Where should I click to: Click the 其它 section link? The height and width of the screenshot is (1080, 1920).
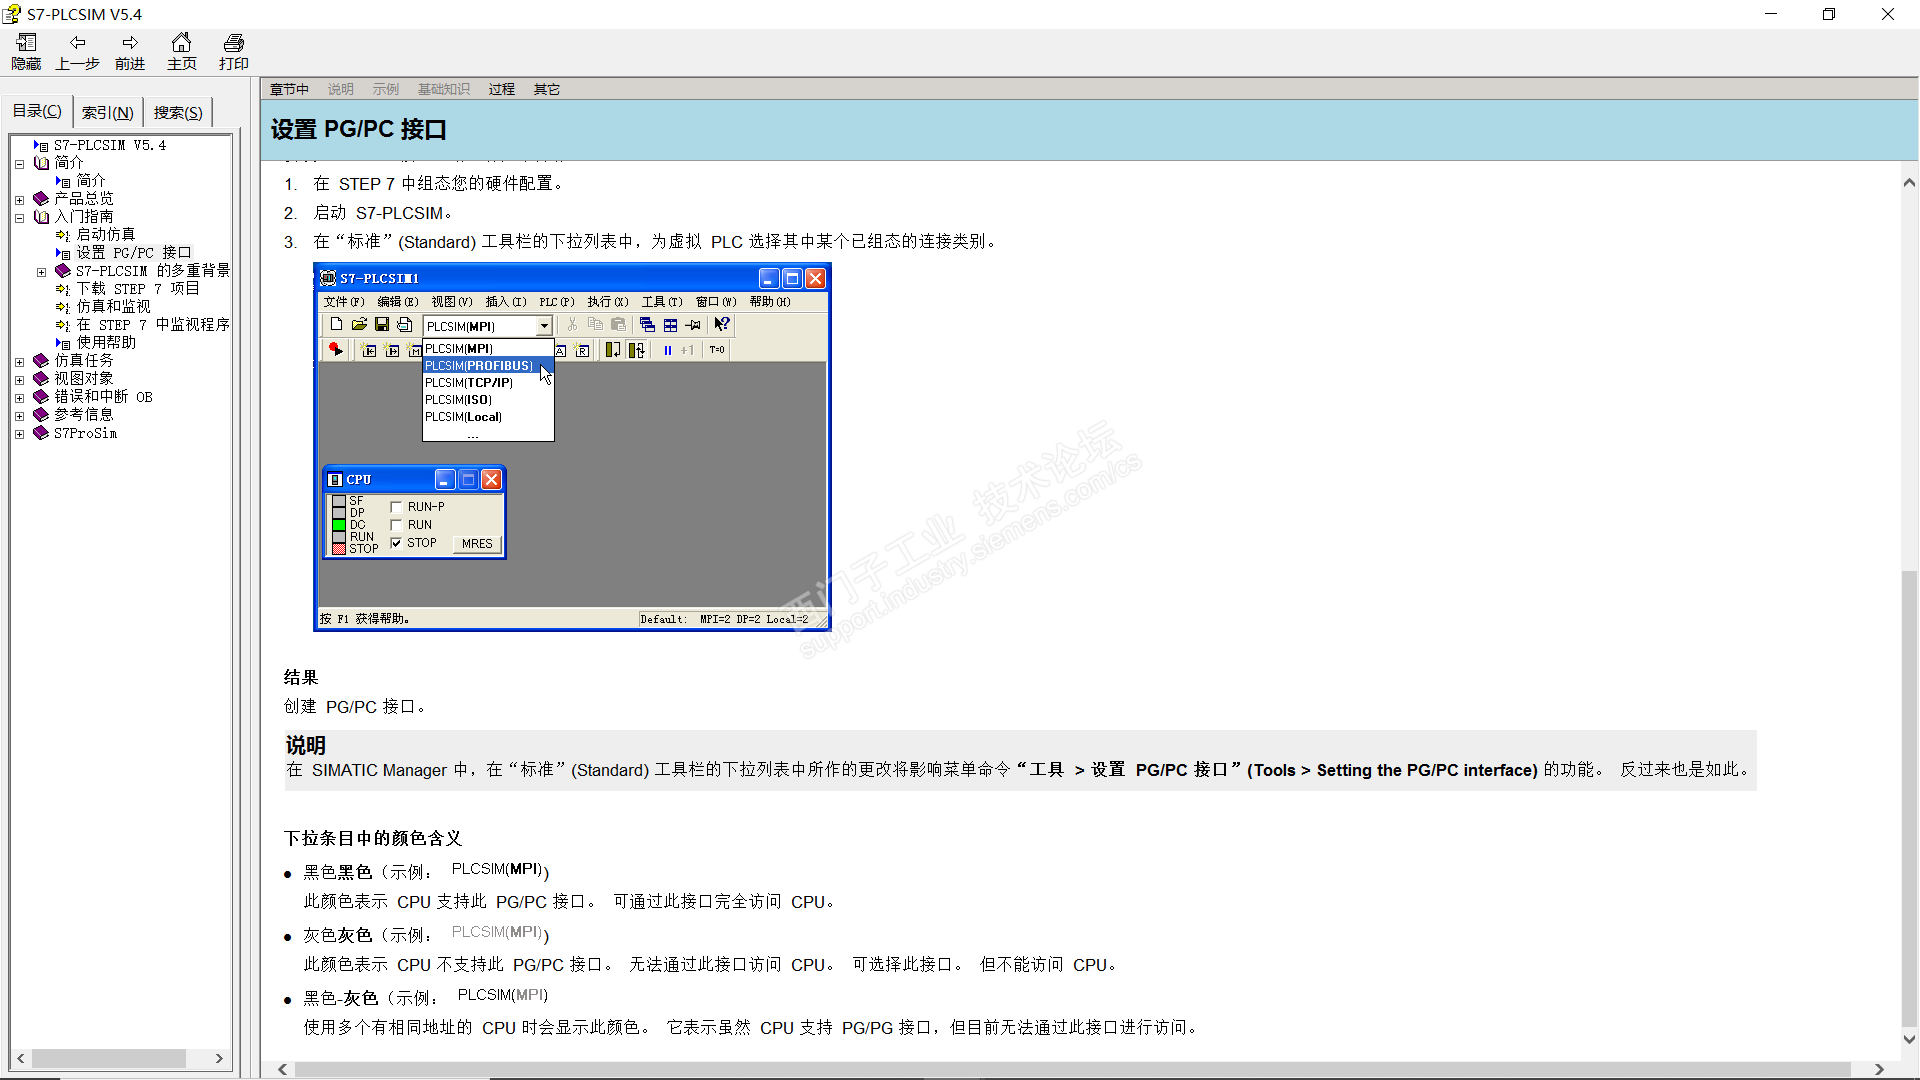click(x=546, y=89)
